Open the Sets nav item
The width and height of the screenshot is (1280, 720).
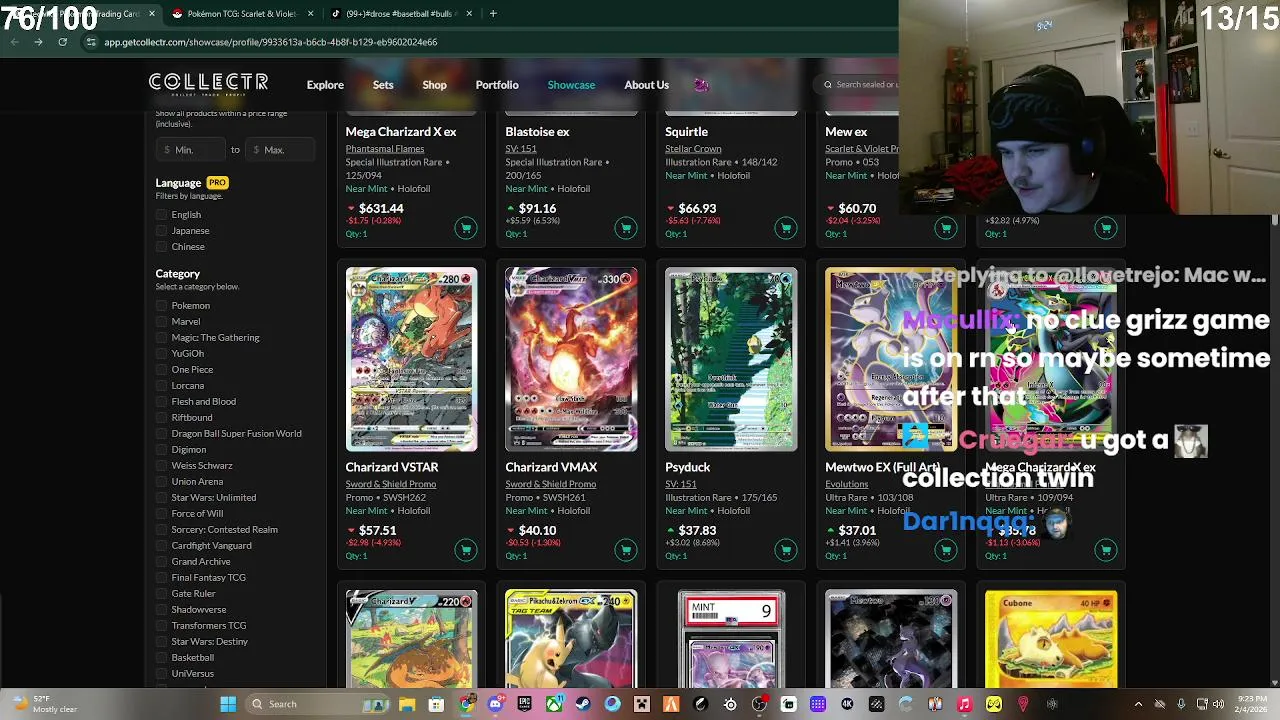click(x=383, y=85)
